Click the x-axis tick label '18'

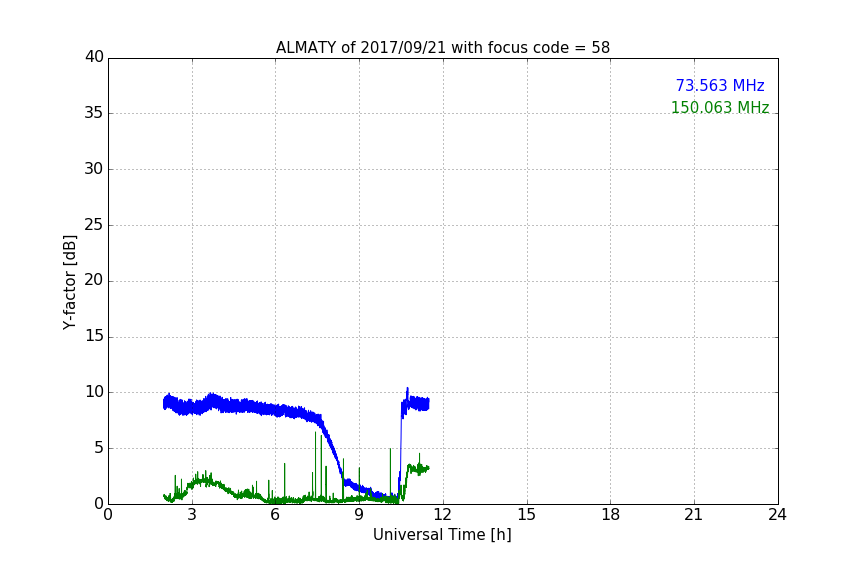click(x=611, y=515)
